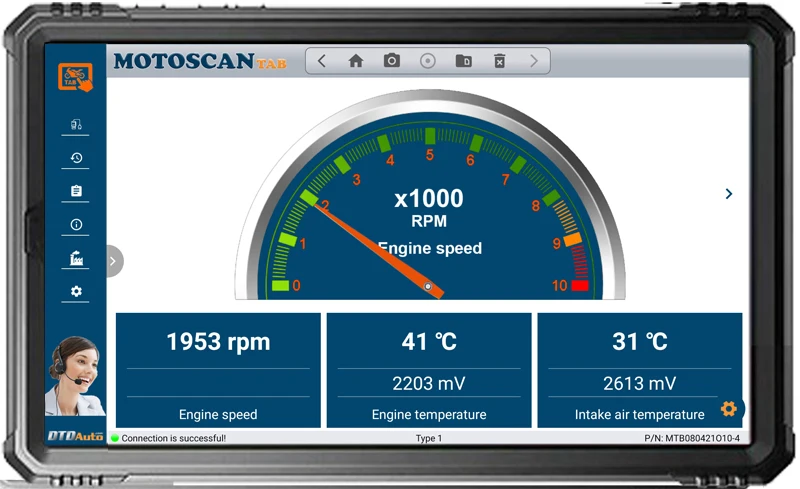Click the gauge needle pivot

(x=428, y=286)
